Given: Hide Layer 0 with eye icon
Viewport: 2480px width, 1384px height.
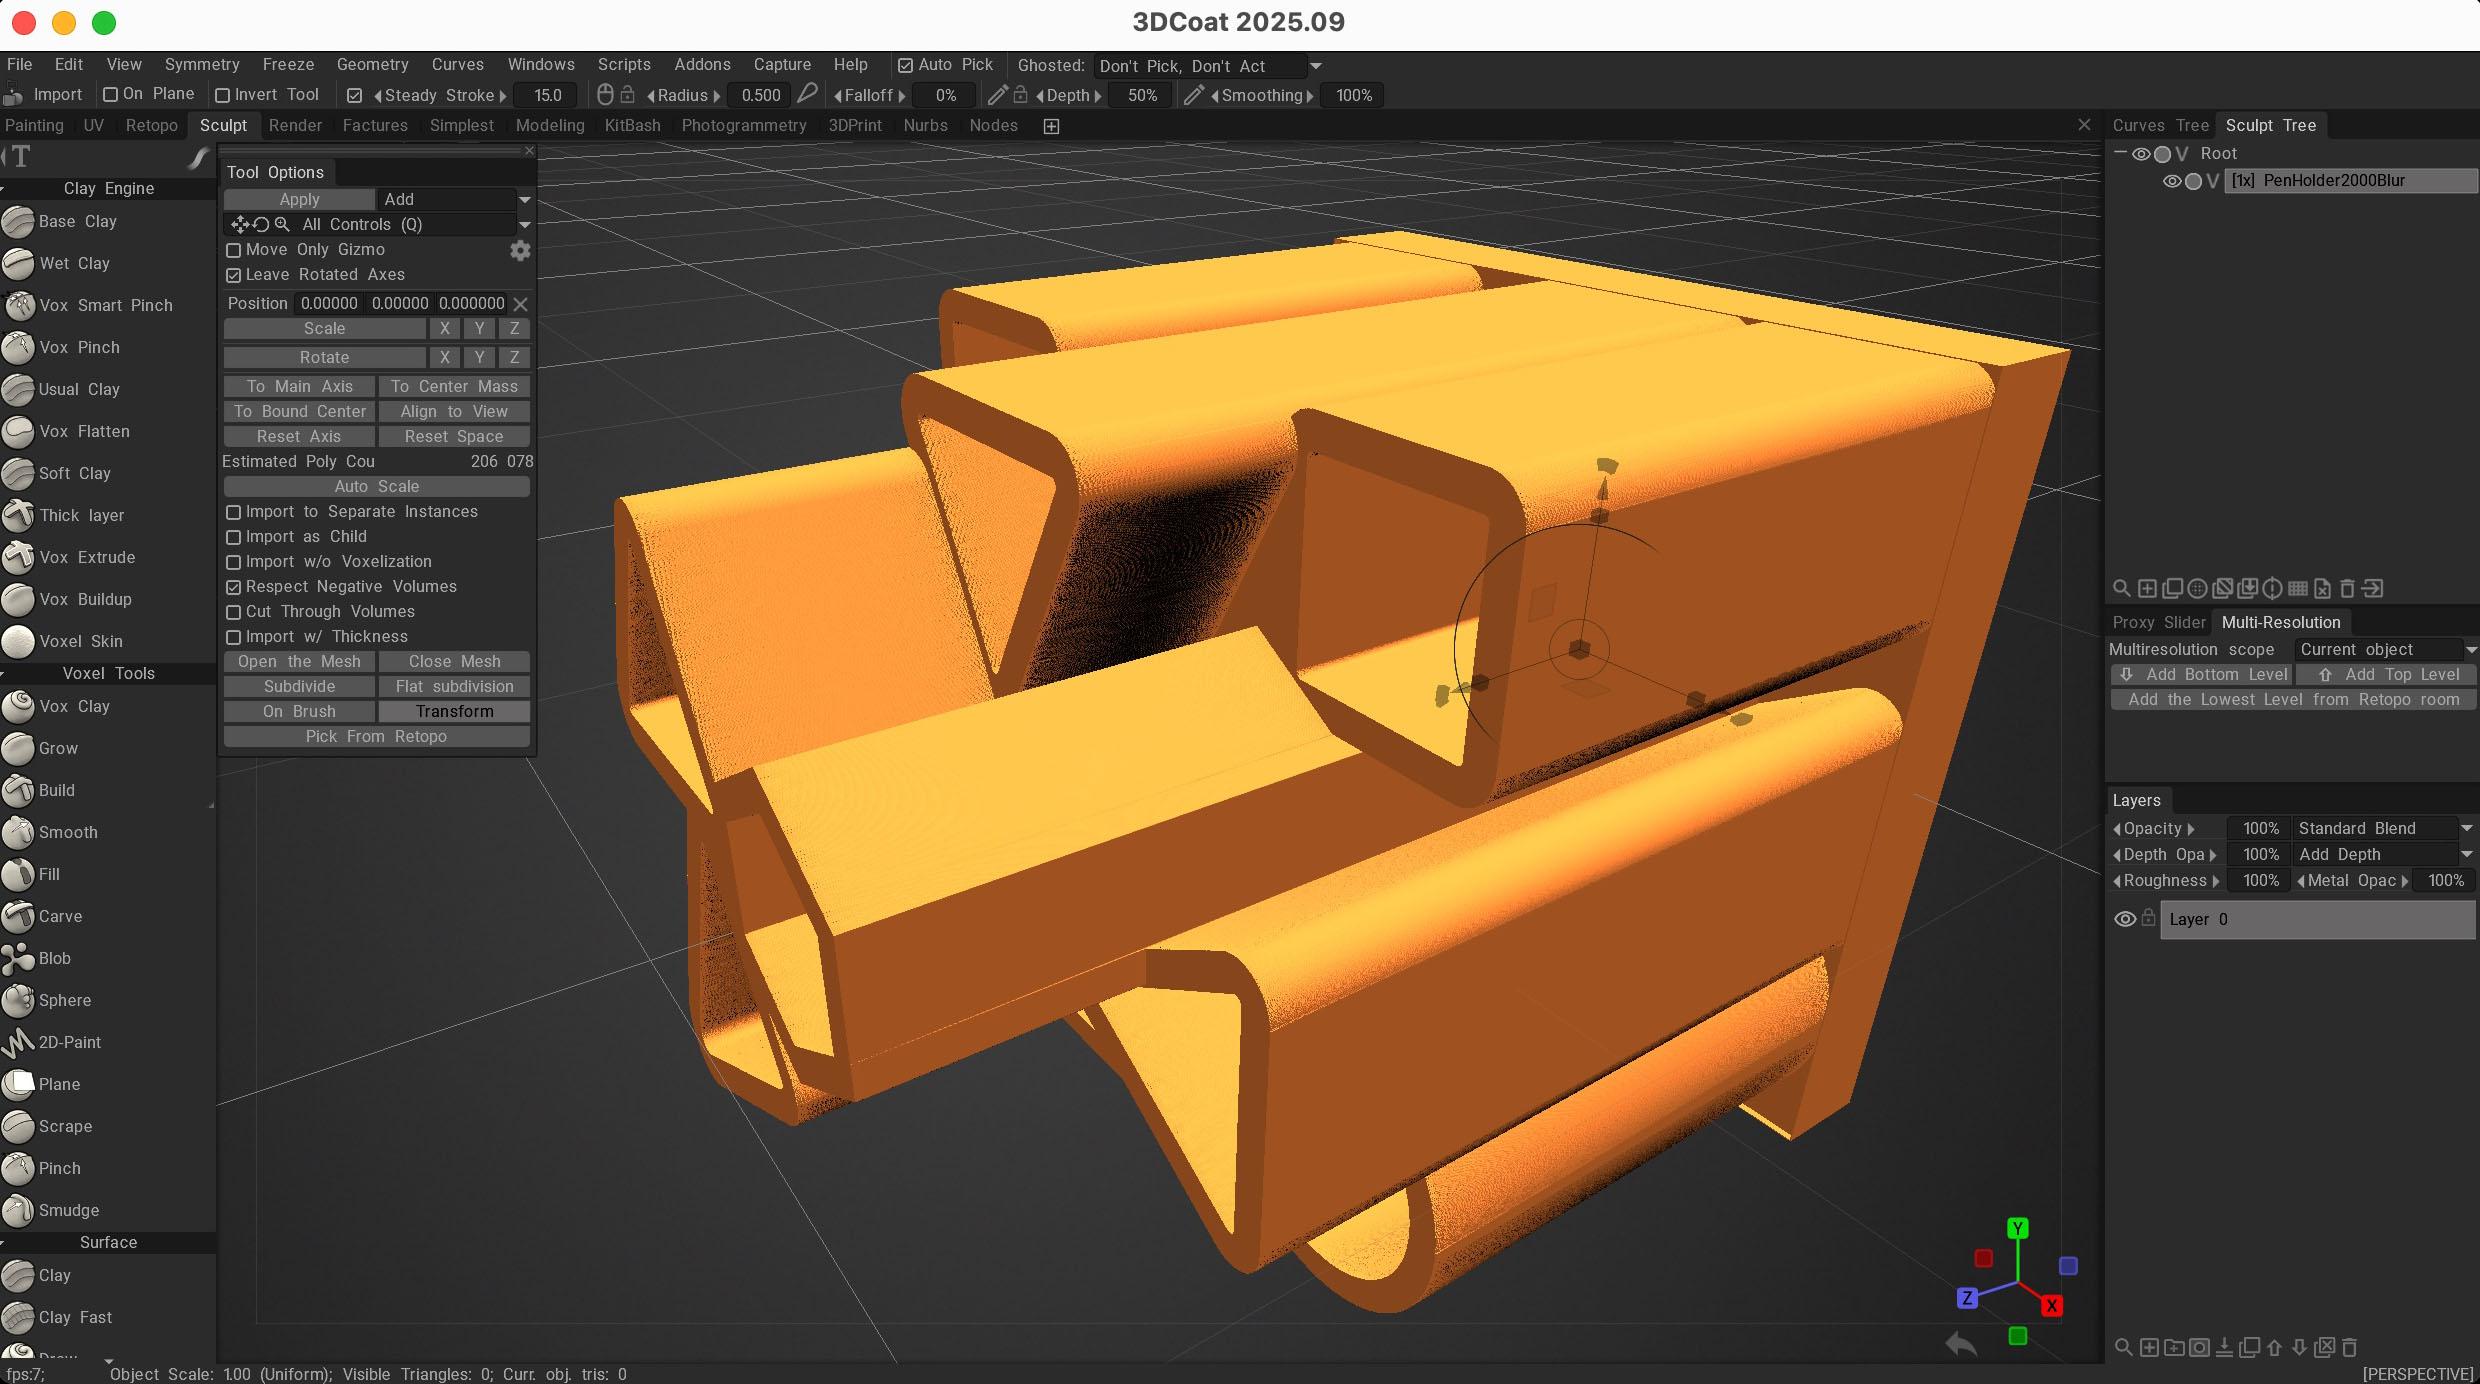Looking at the screenshot, I should tap(2125, 919).
